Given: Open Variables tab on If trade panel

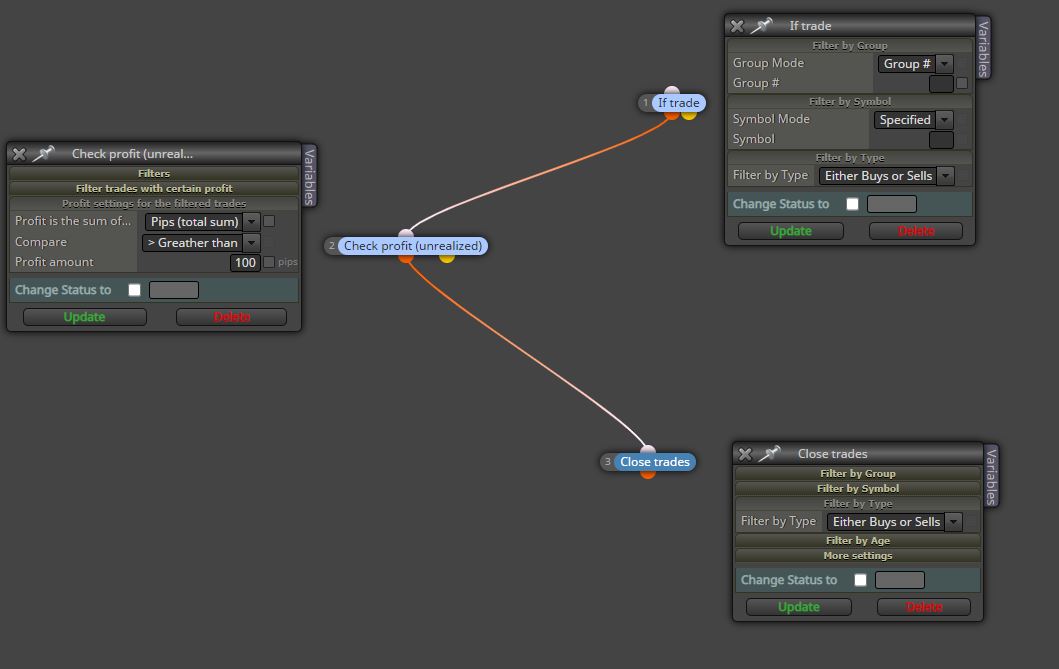Looking at the screenshot, I should 983,47.
